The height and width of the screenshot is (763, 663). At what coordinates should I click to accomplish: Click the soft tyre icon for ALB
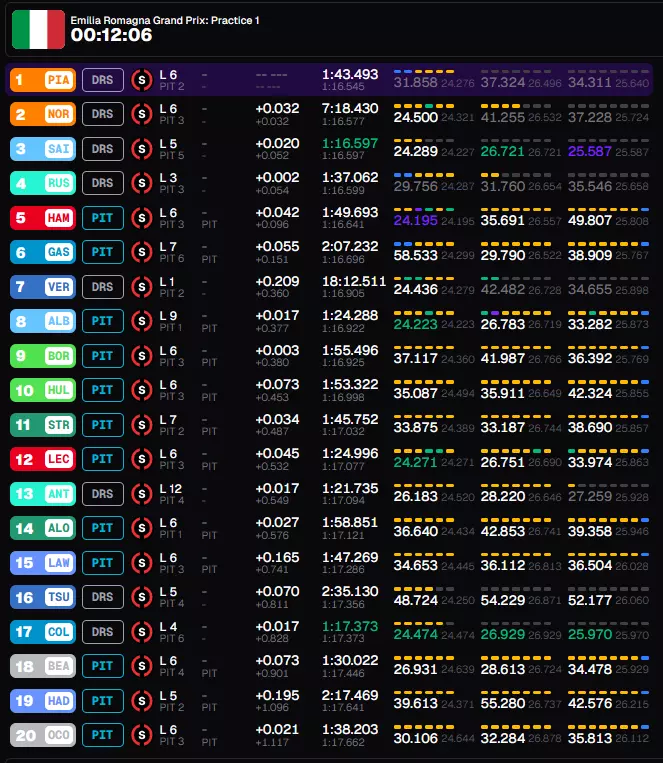[142, 321]
